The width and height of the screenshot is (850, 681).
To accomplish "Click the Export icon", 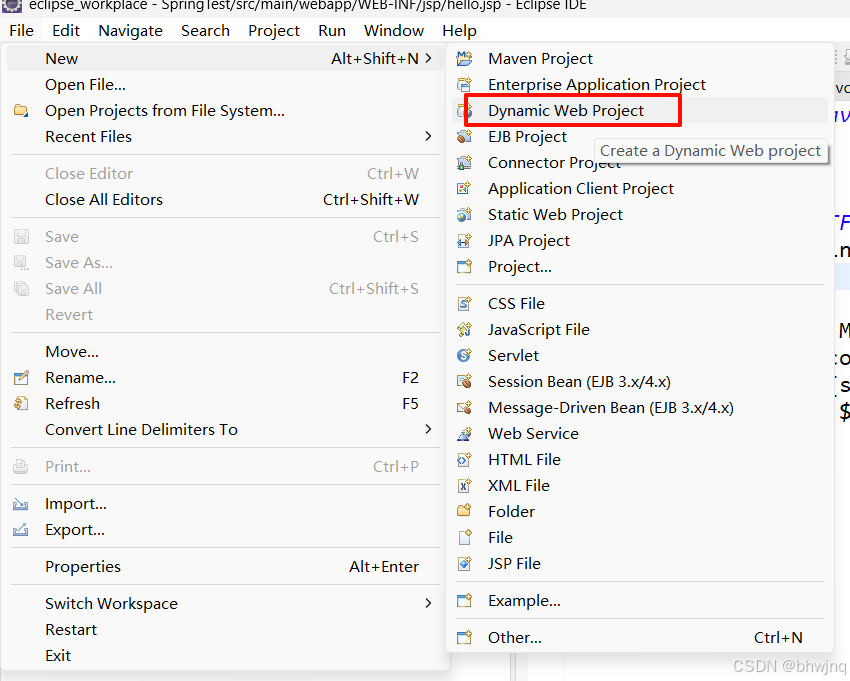I will 21,529.
